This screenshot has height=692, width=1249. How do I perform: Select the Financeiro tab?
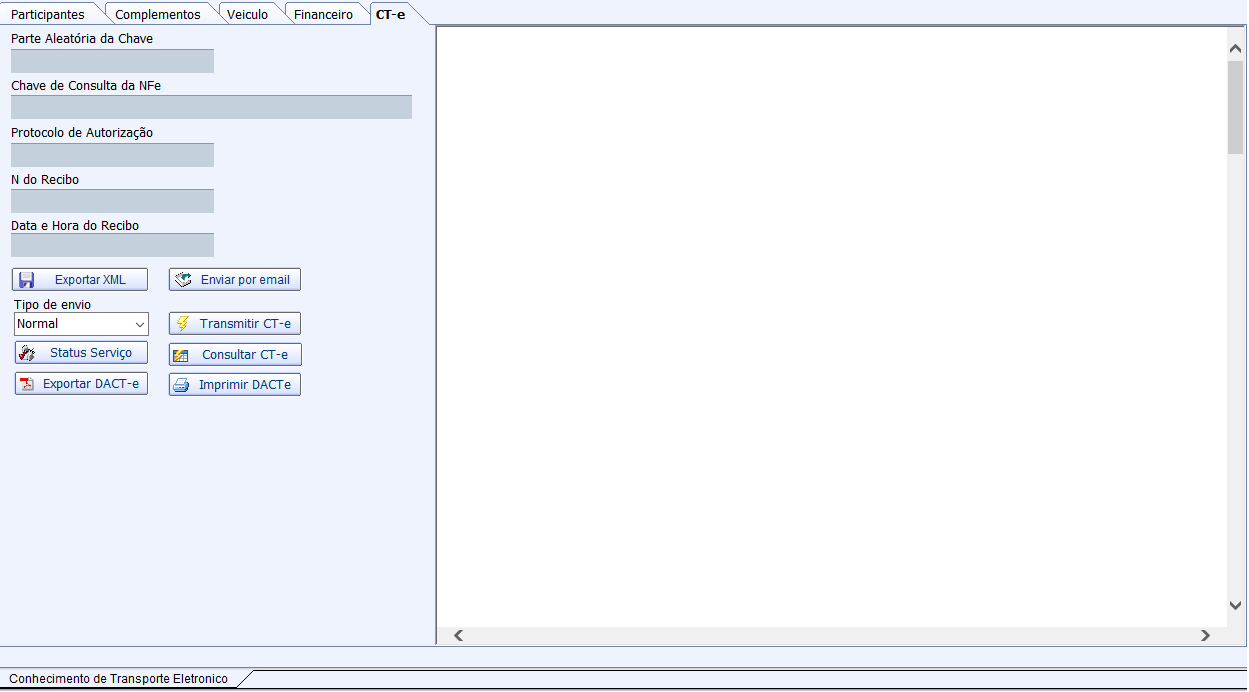[x=323, y=15]
